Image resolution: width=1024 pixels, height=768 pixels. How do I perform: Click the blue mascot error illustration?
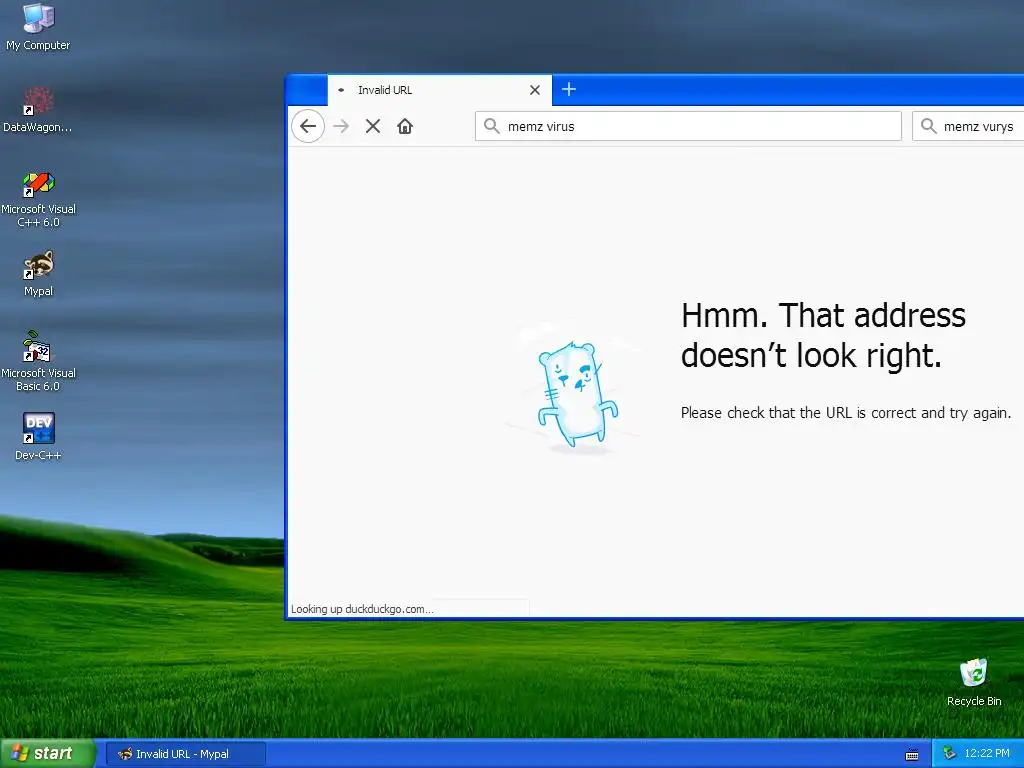pyautogui.click(x=577, y=394)
